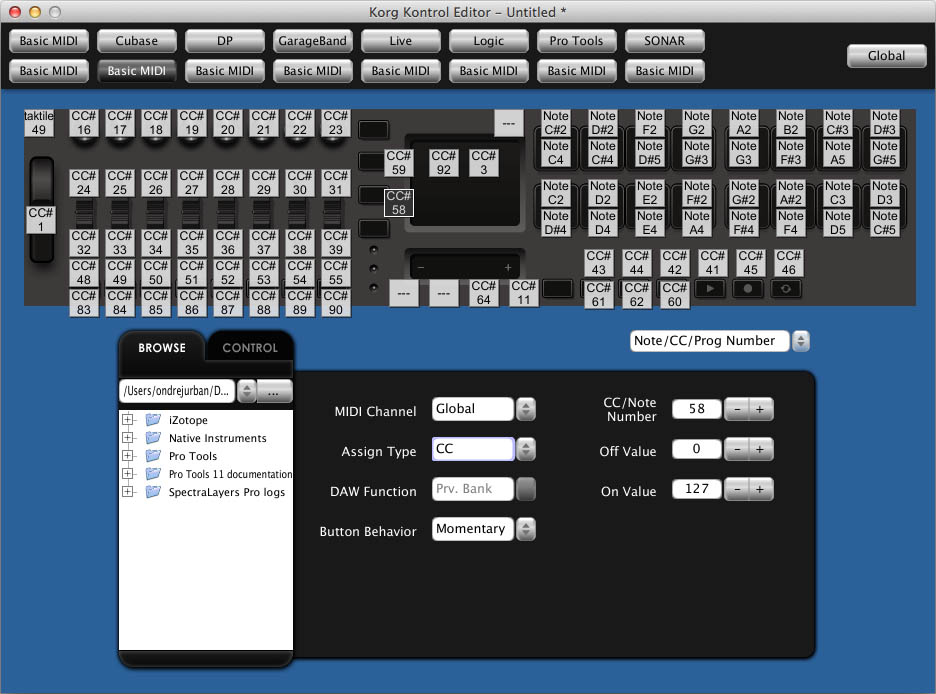Select the Cubase scene button
The height and width of the screenshot is (694, 936).
coord(137,41)
